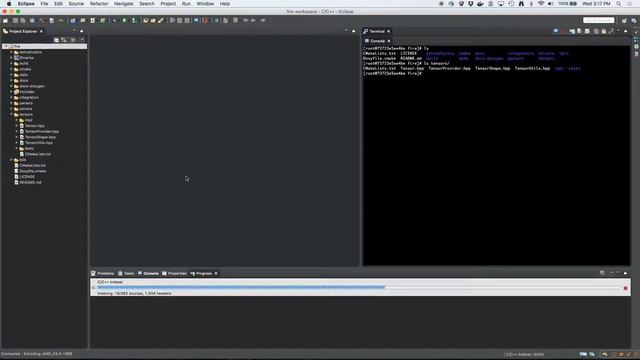The height and width of the screenshot is (360, 640).
Task: Click the Quick Access search field
Action: (x=599, y=20)
